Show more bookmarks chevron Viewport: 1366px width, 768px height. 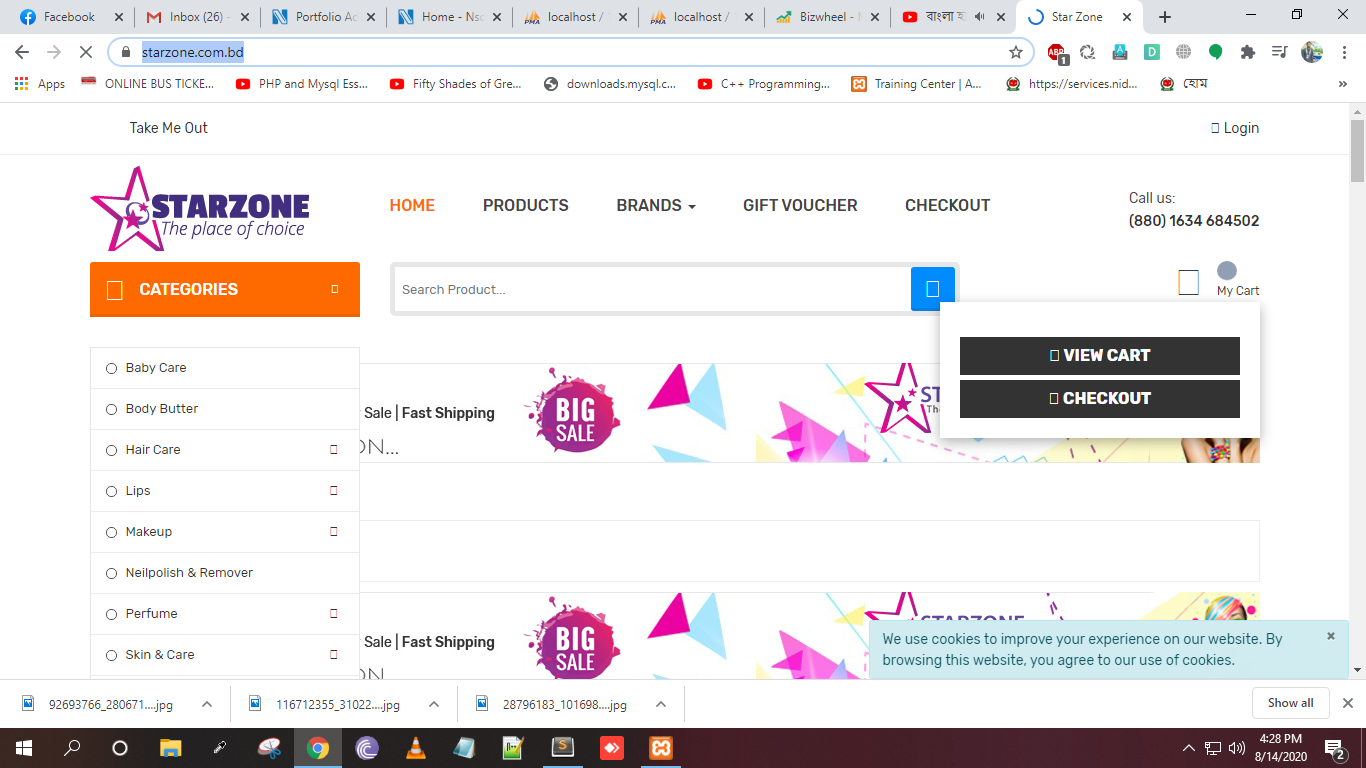(x=1343, y=84)
